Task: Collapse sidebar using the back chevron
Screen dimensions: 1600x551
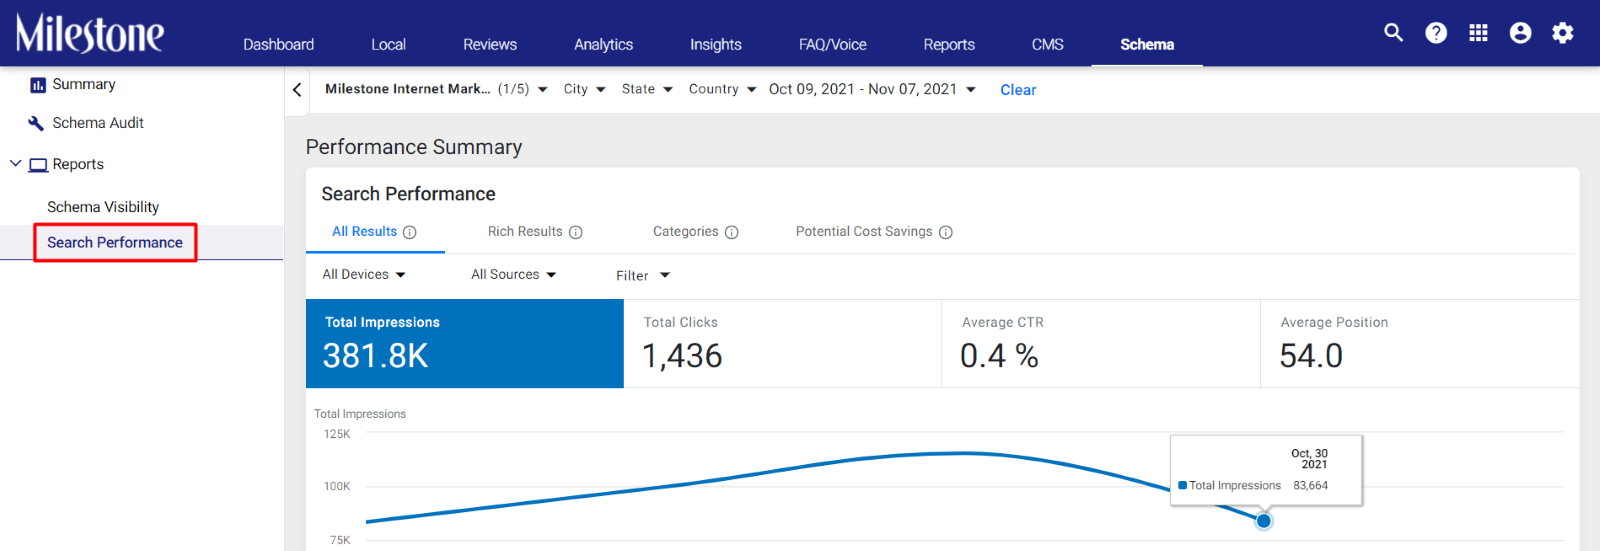Action: [297, 90]
